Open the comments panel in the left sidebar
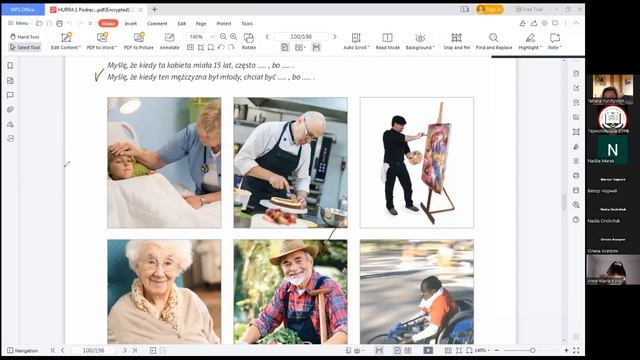The height and width of the screenshot is (360, 640). pyautogui.click(x=11, y=95)
